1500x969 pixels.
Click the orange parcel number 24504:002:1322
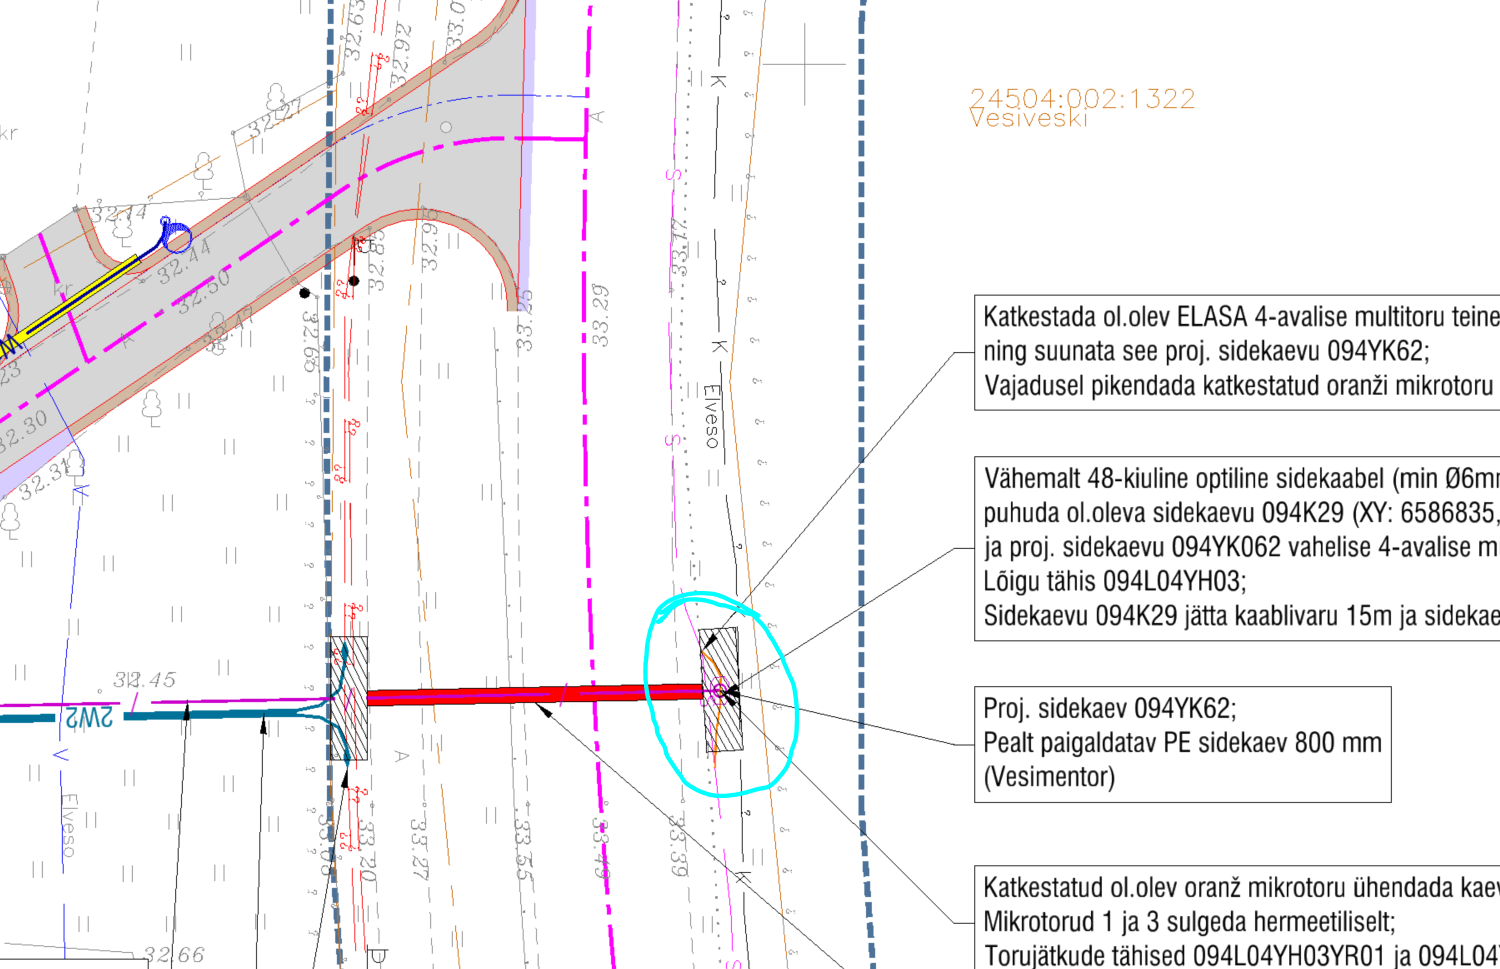click(1082, 98)
